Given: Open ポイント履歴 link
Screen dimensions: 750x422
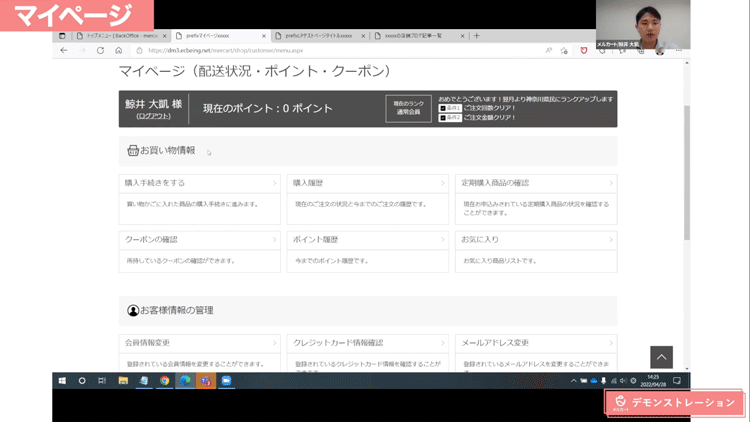Looking at the screenshot, I should (x=316, y=239).
